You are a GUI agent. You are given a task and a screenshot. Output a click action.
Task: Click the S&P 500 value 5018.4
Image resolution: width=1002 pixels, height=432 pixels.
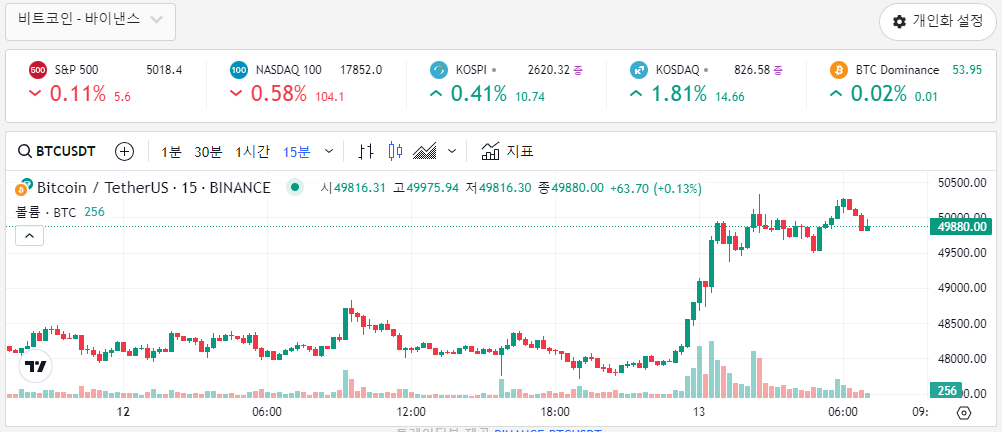[x=164, y=70]
